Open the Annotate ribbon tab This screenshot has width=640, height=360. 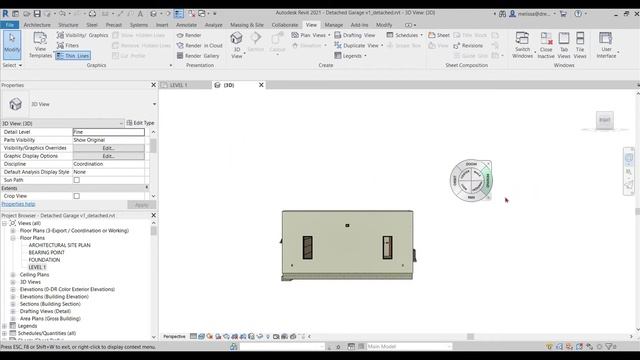[186, 25]
